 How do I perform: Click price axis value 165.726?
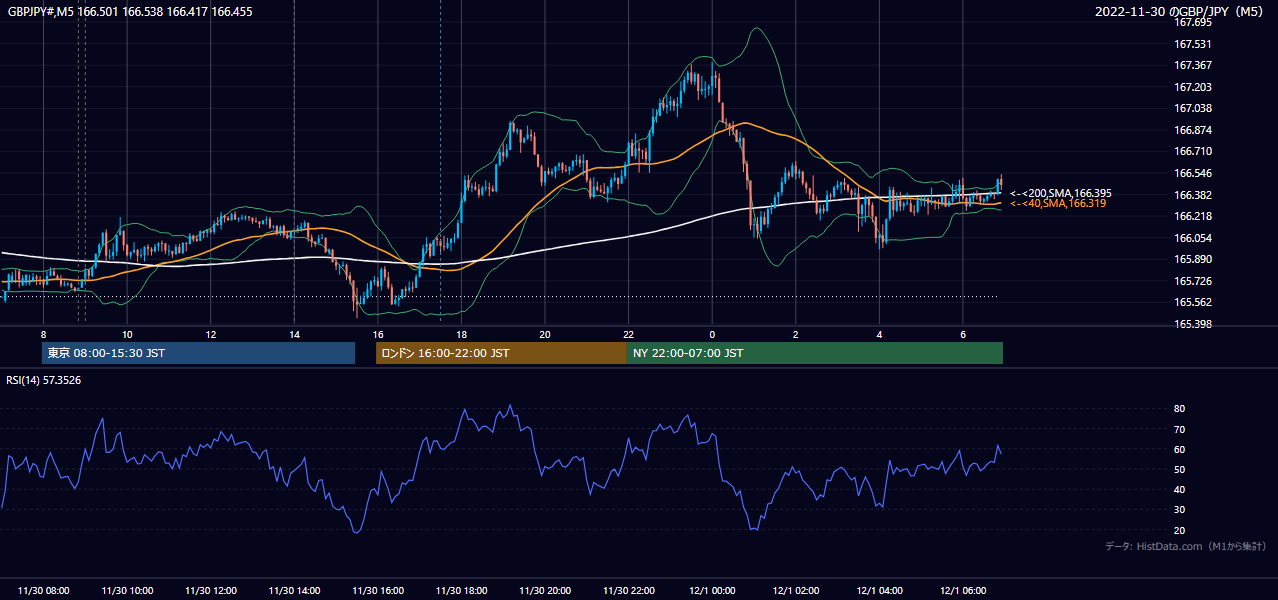(1191, 281)
